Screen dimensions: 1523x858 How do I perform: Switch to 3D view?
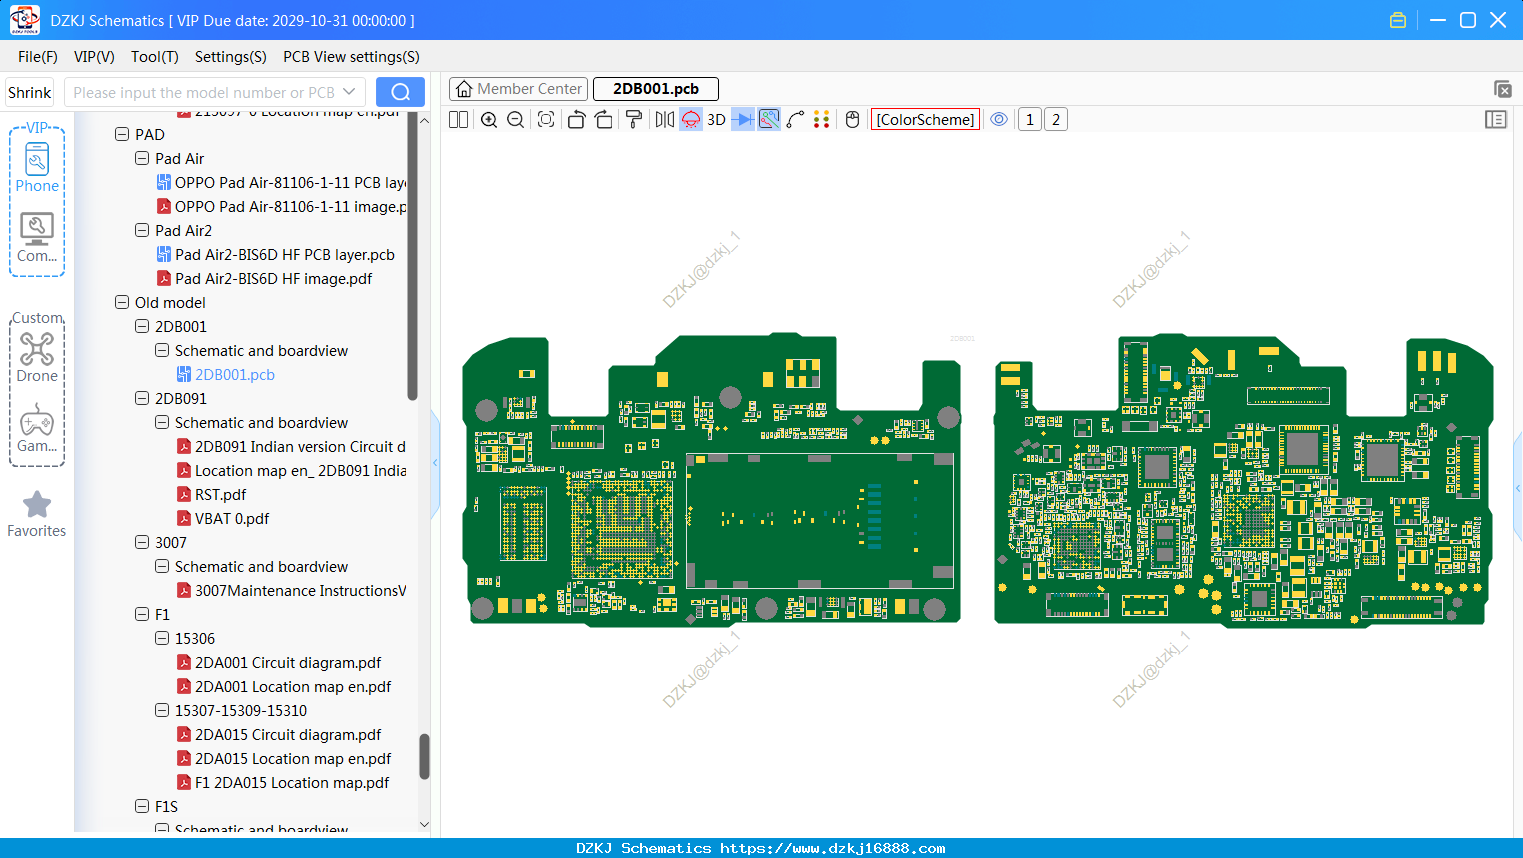(x=716, y=119)
